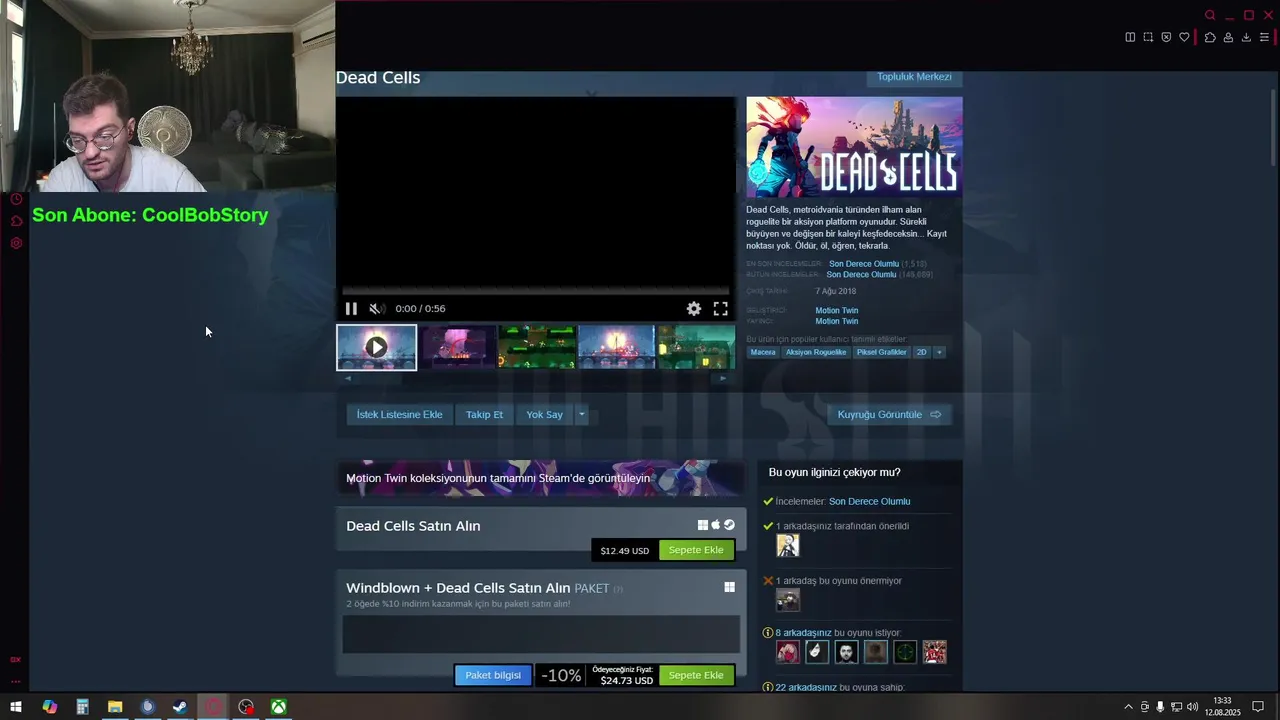
Task: Open the sidebar settings gear icon
Action: [16, 243]
